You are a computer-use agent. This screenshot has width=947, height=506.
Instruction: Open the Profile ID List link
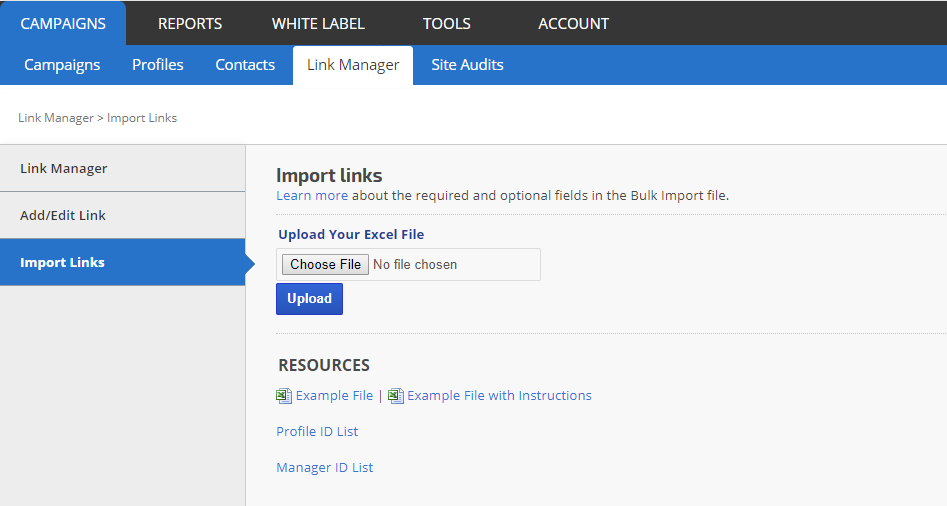[317, 432]
